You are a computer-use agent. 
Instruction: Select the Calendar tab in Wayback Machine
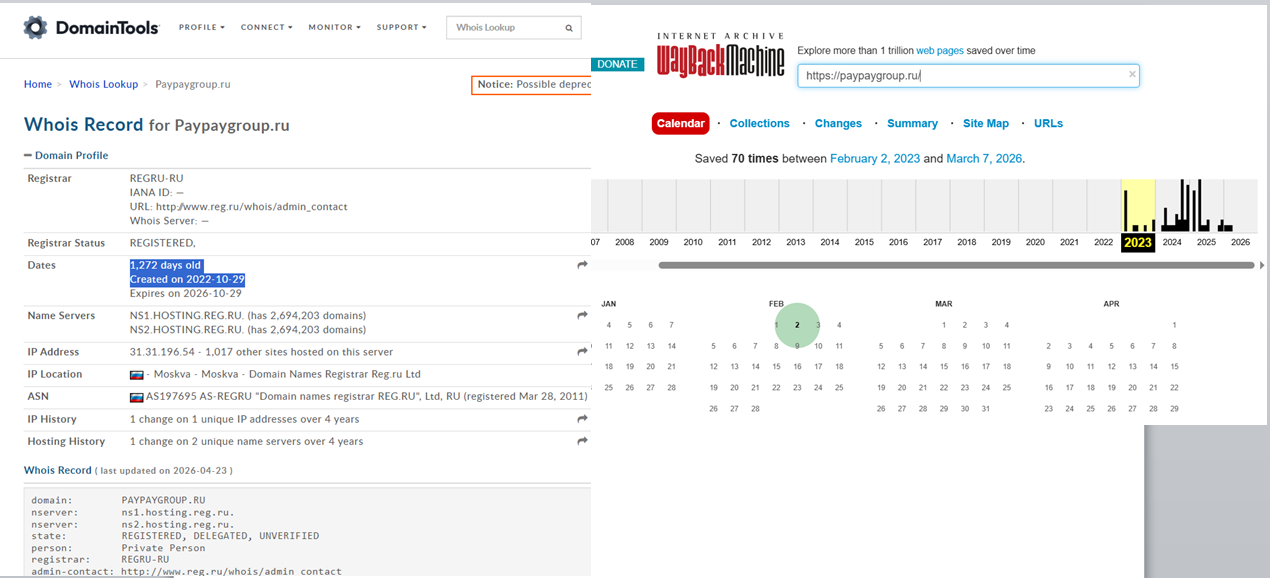[x=680, y=123]
